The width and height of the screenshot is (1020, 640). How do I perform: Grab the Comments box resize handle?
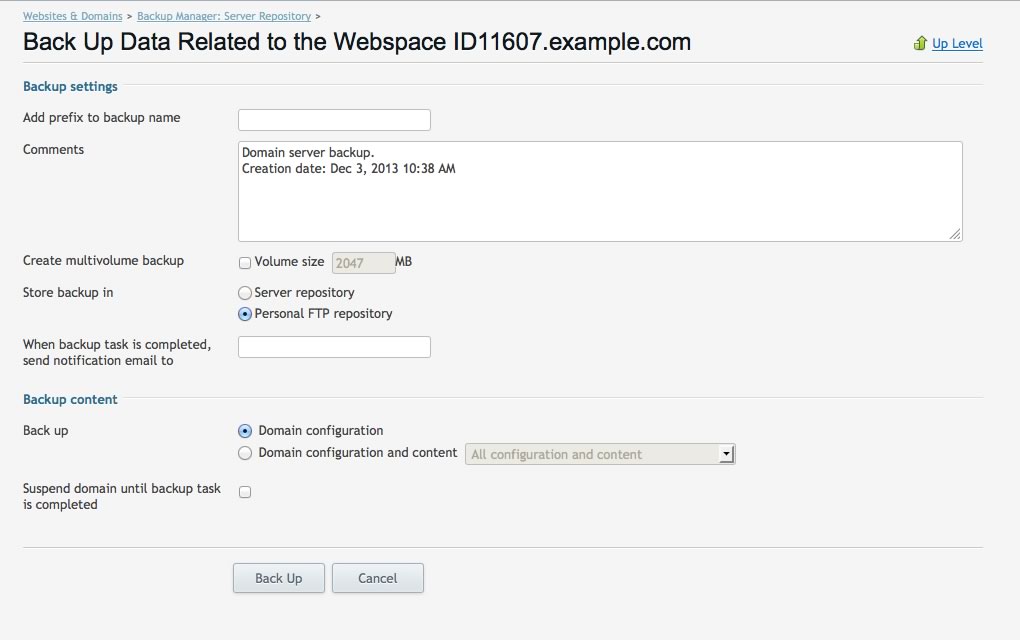click(x=955, y=234)
